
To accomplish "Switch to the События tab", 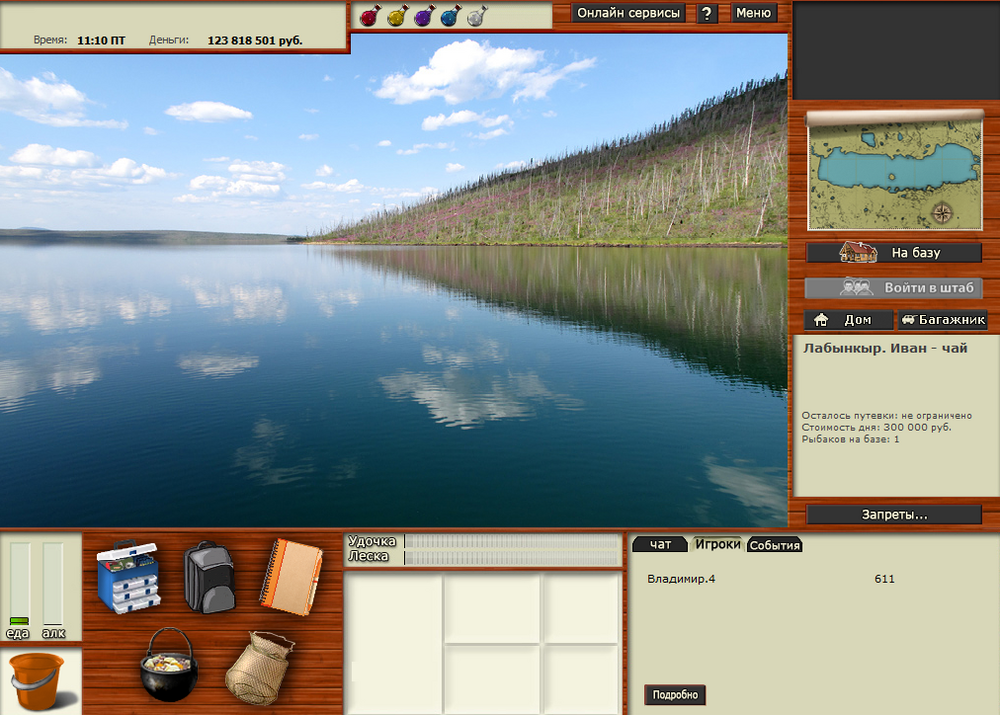I will tap(775, 545).
